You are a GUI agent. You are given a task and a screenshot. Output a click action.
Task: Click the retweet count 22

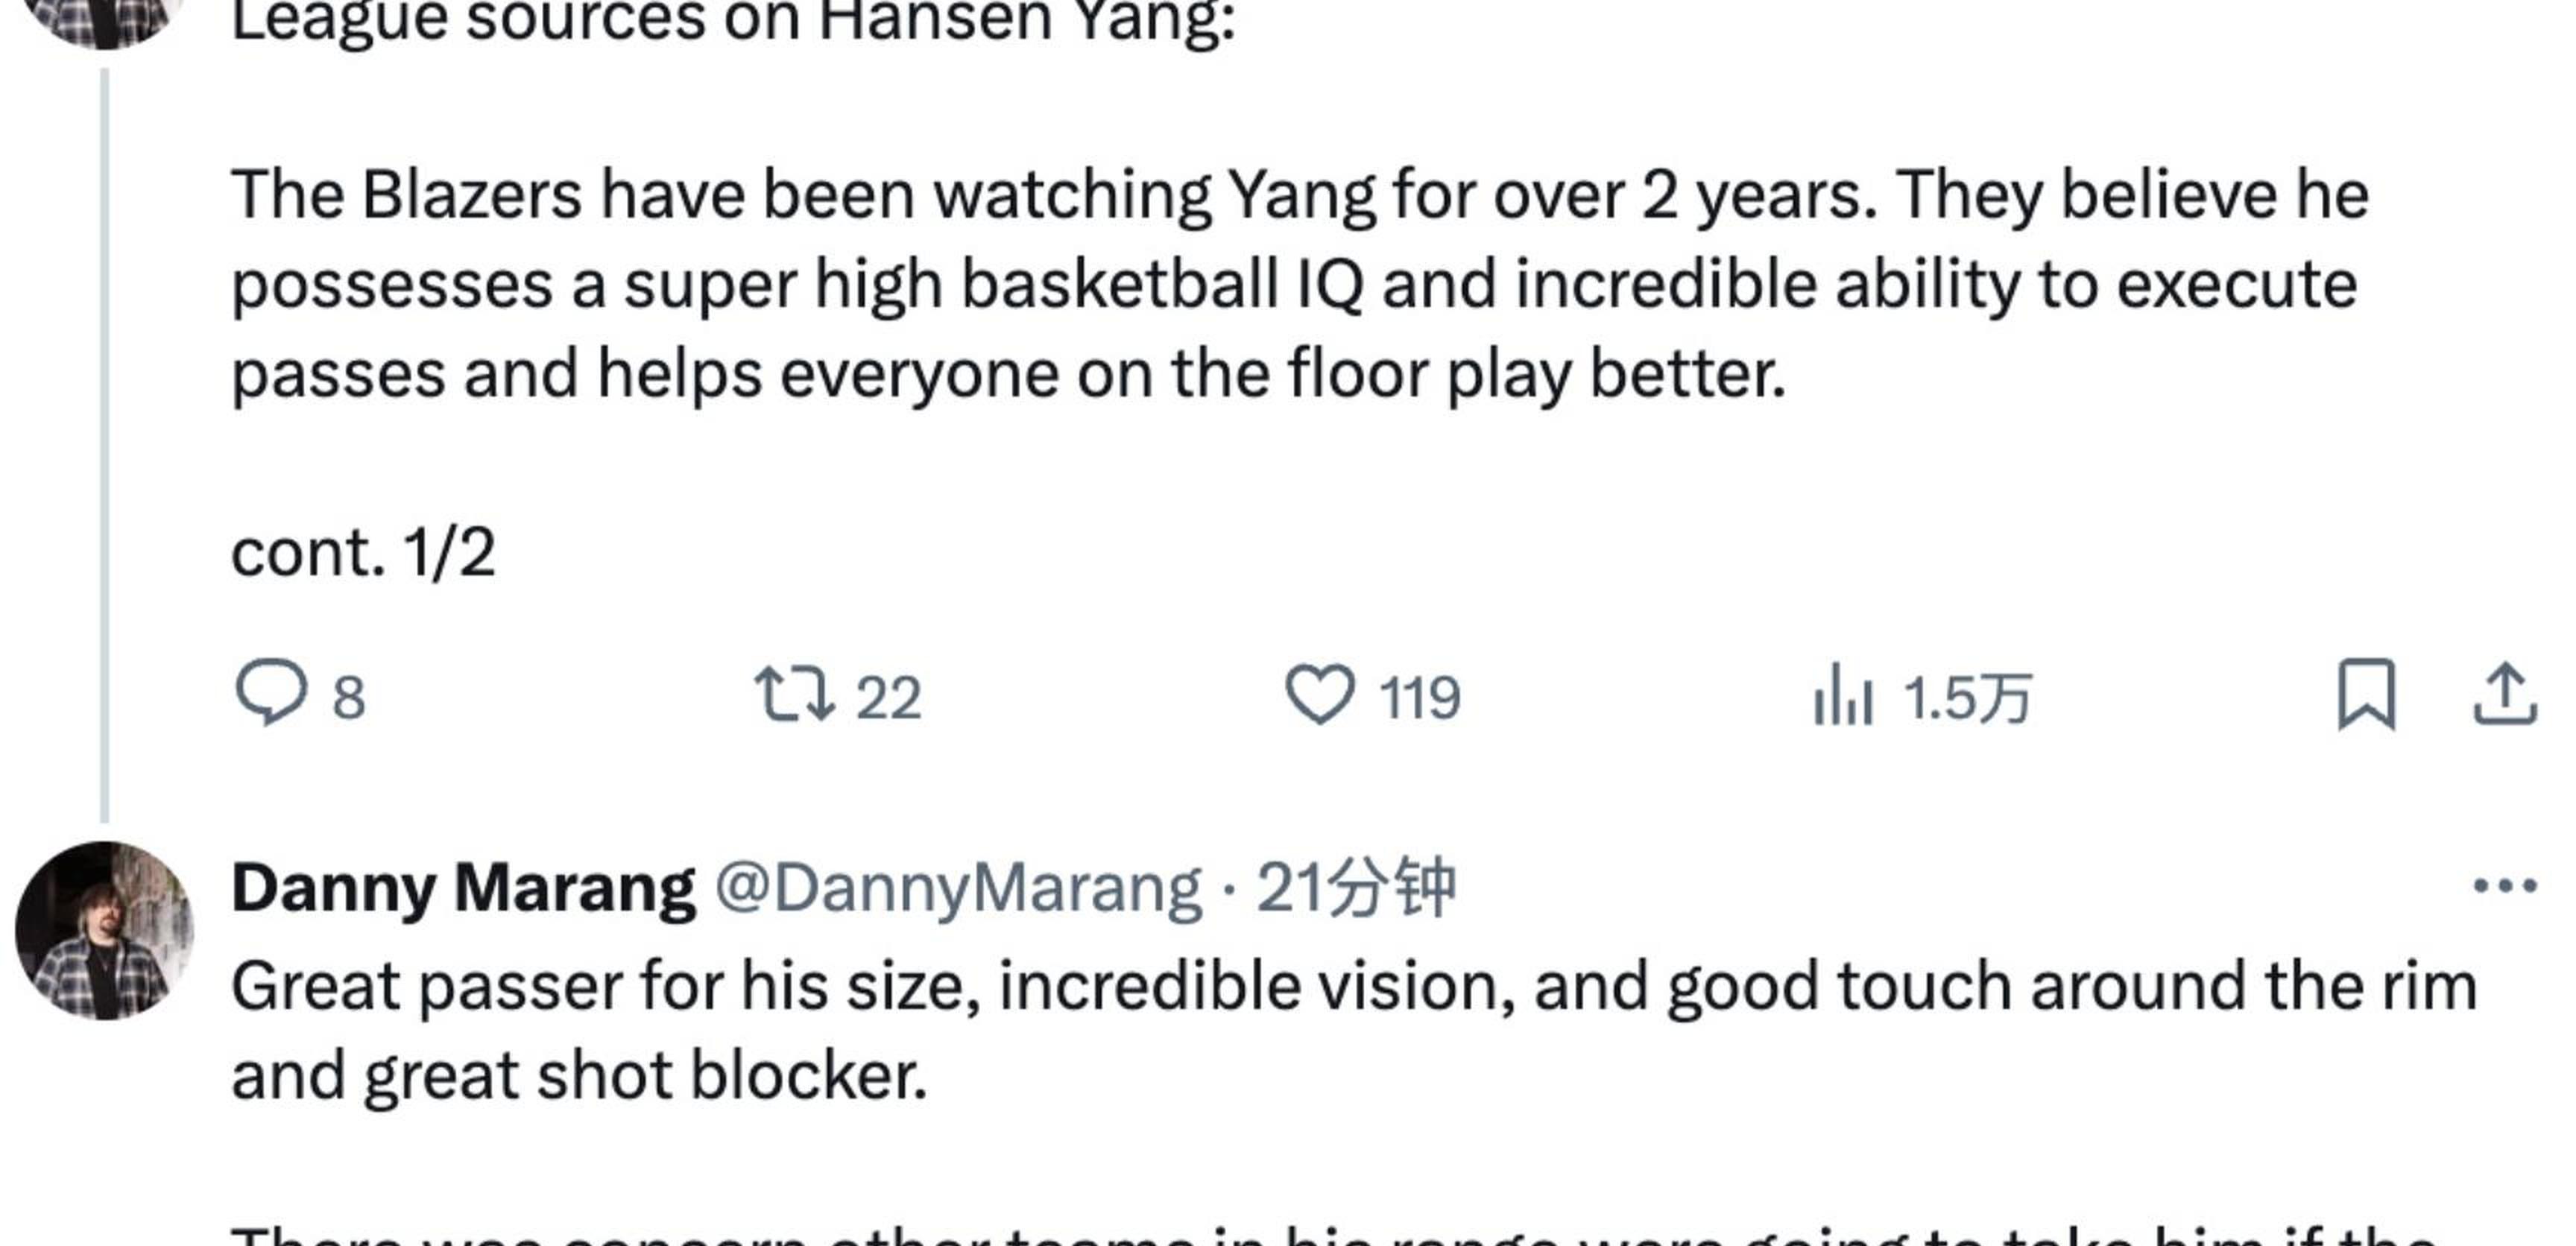coord(888,697)
